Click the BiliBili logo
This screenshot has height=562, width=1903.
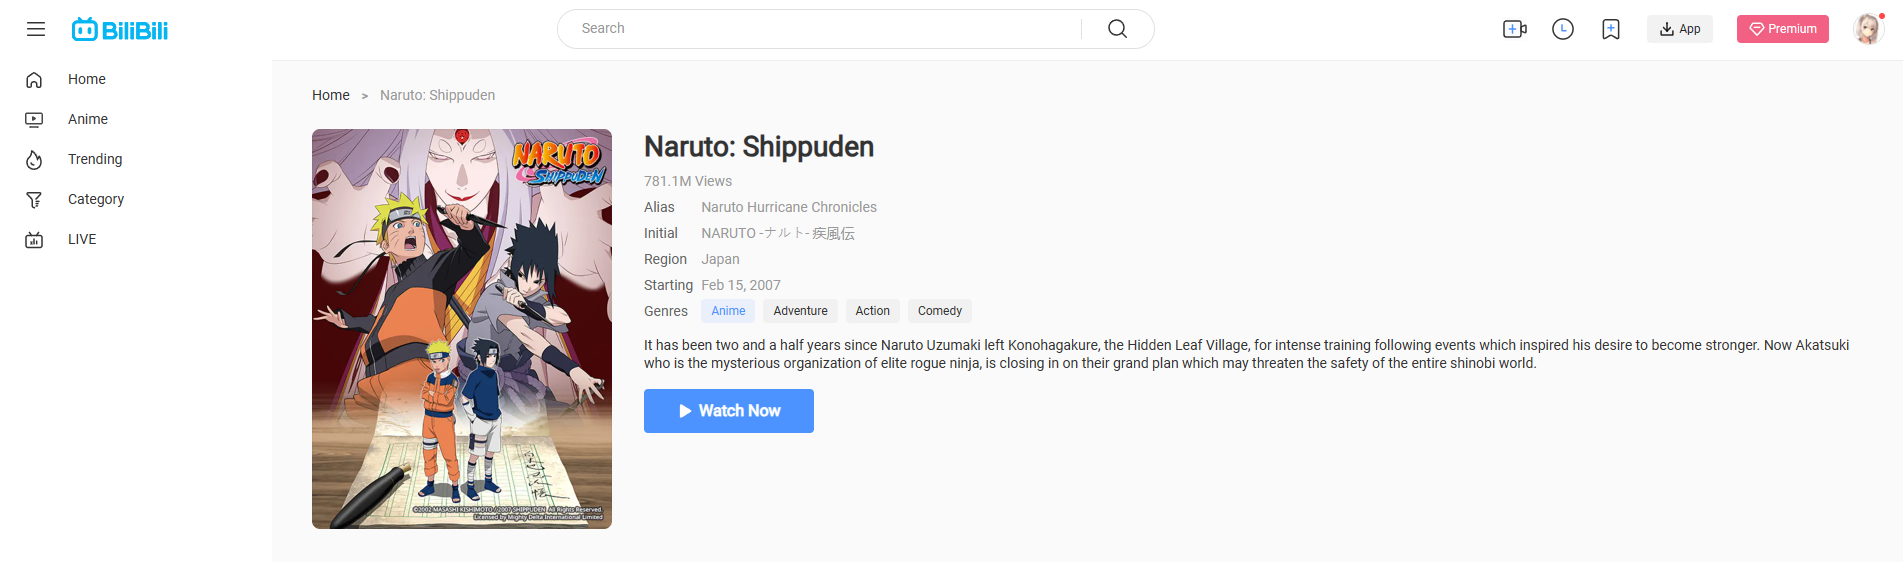(120, 30)
